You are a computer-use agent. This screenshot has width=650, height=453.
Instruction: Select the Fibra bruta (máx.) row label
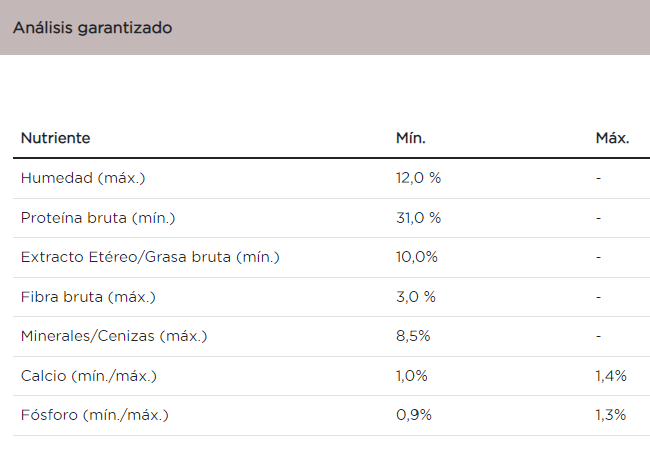(x=88, y=297)
